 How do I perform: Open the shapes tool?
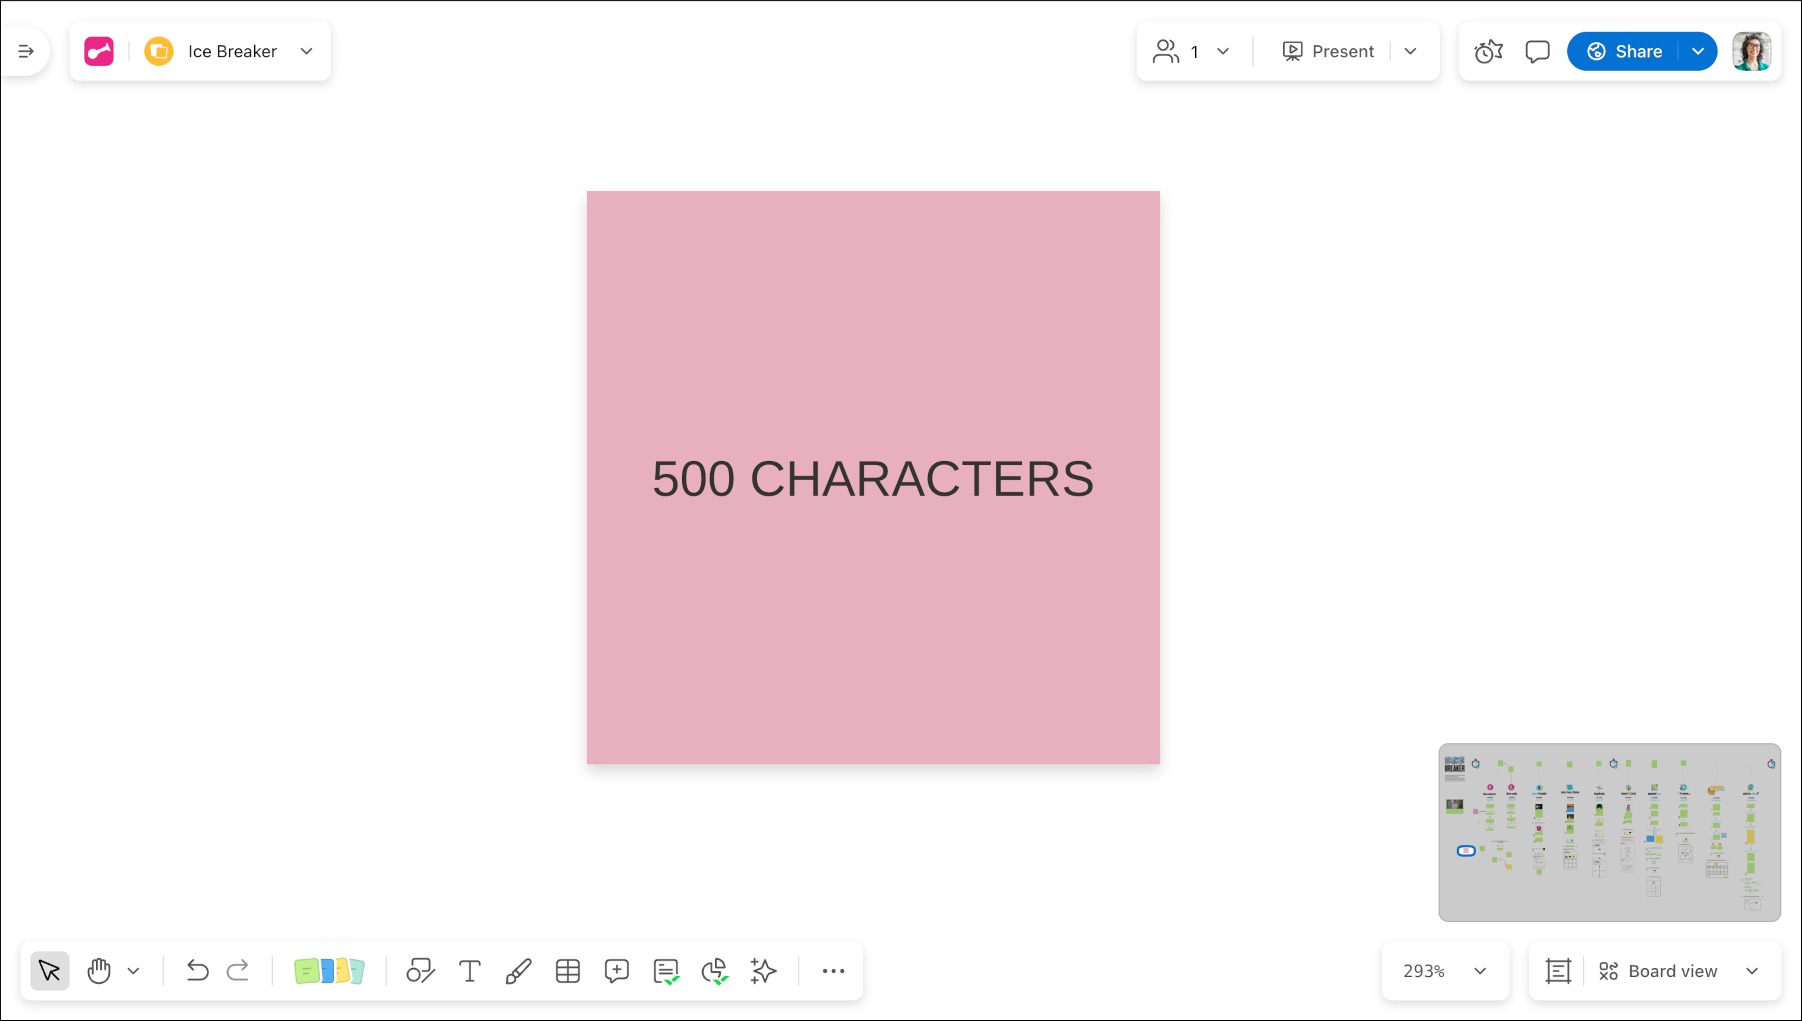(420, 971)
